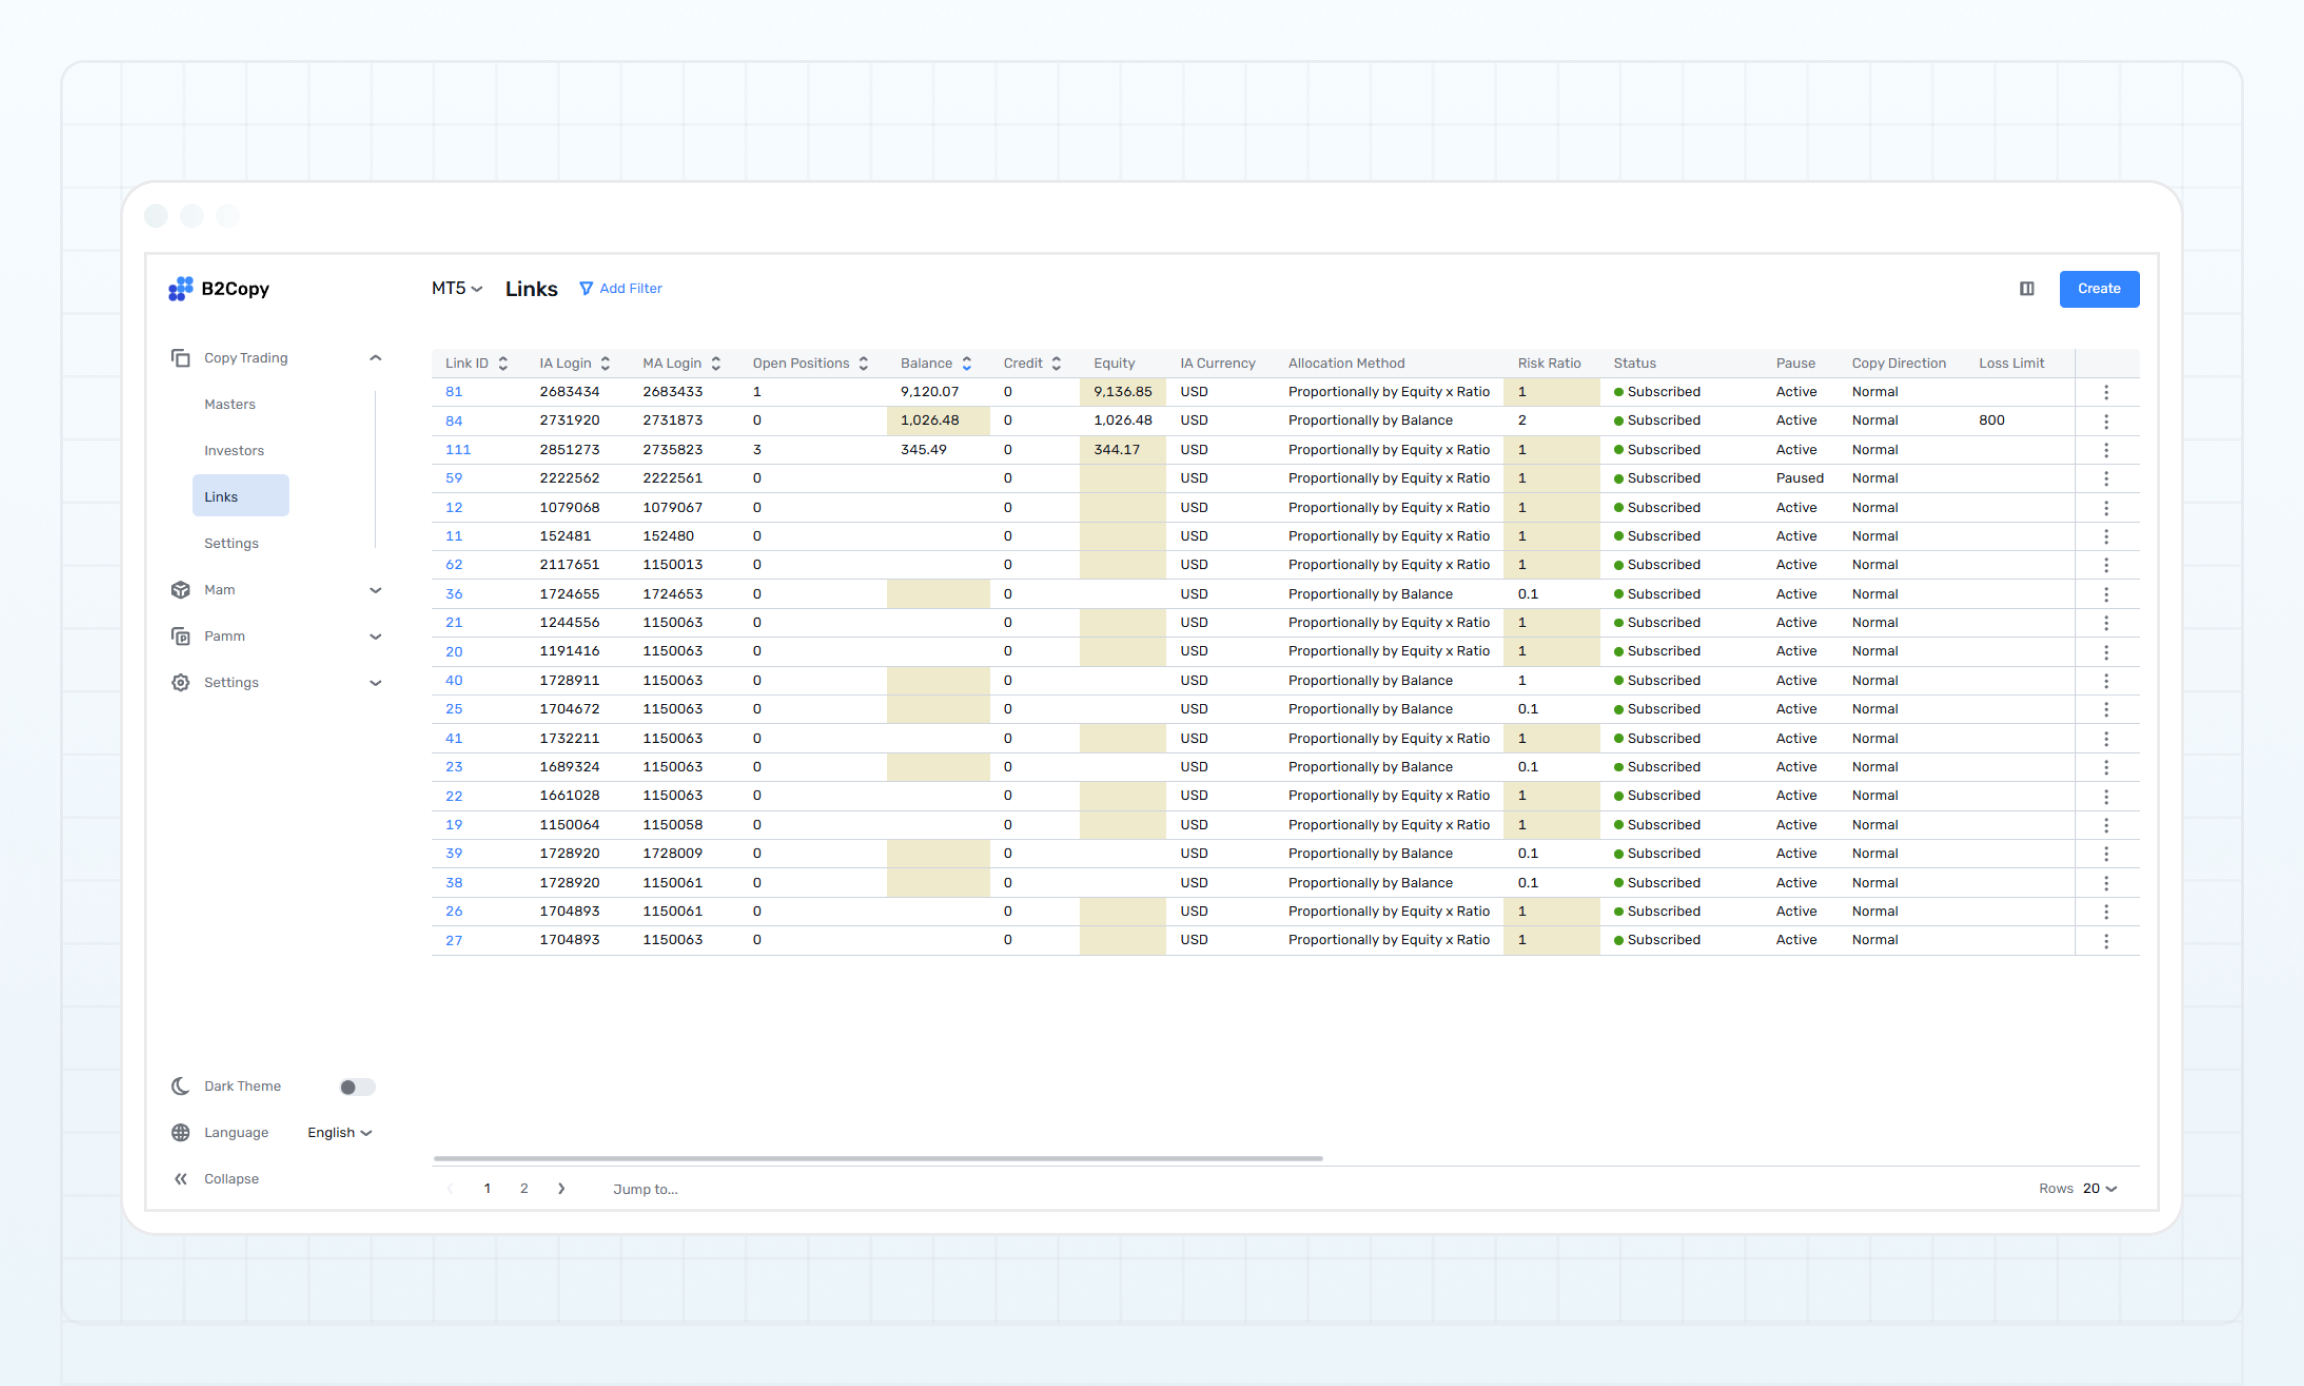Open Investors in the sidebar

(x=234, y=450)
